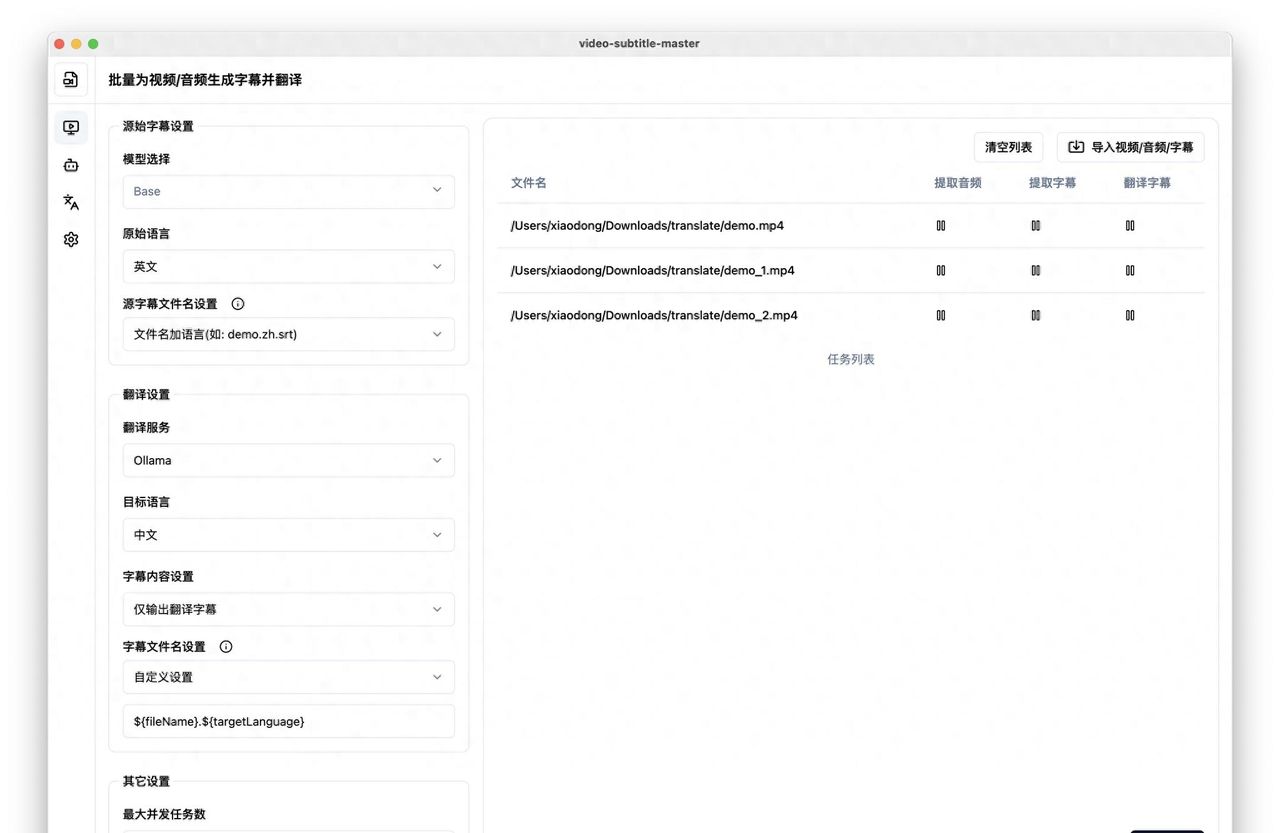Open the video task page sidebar icon
The width and height of the screenshot is (1280, 833).
[71, 127]
